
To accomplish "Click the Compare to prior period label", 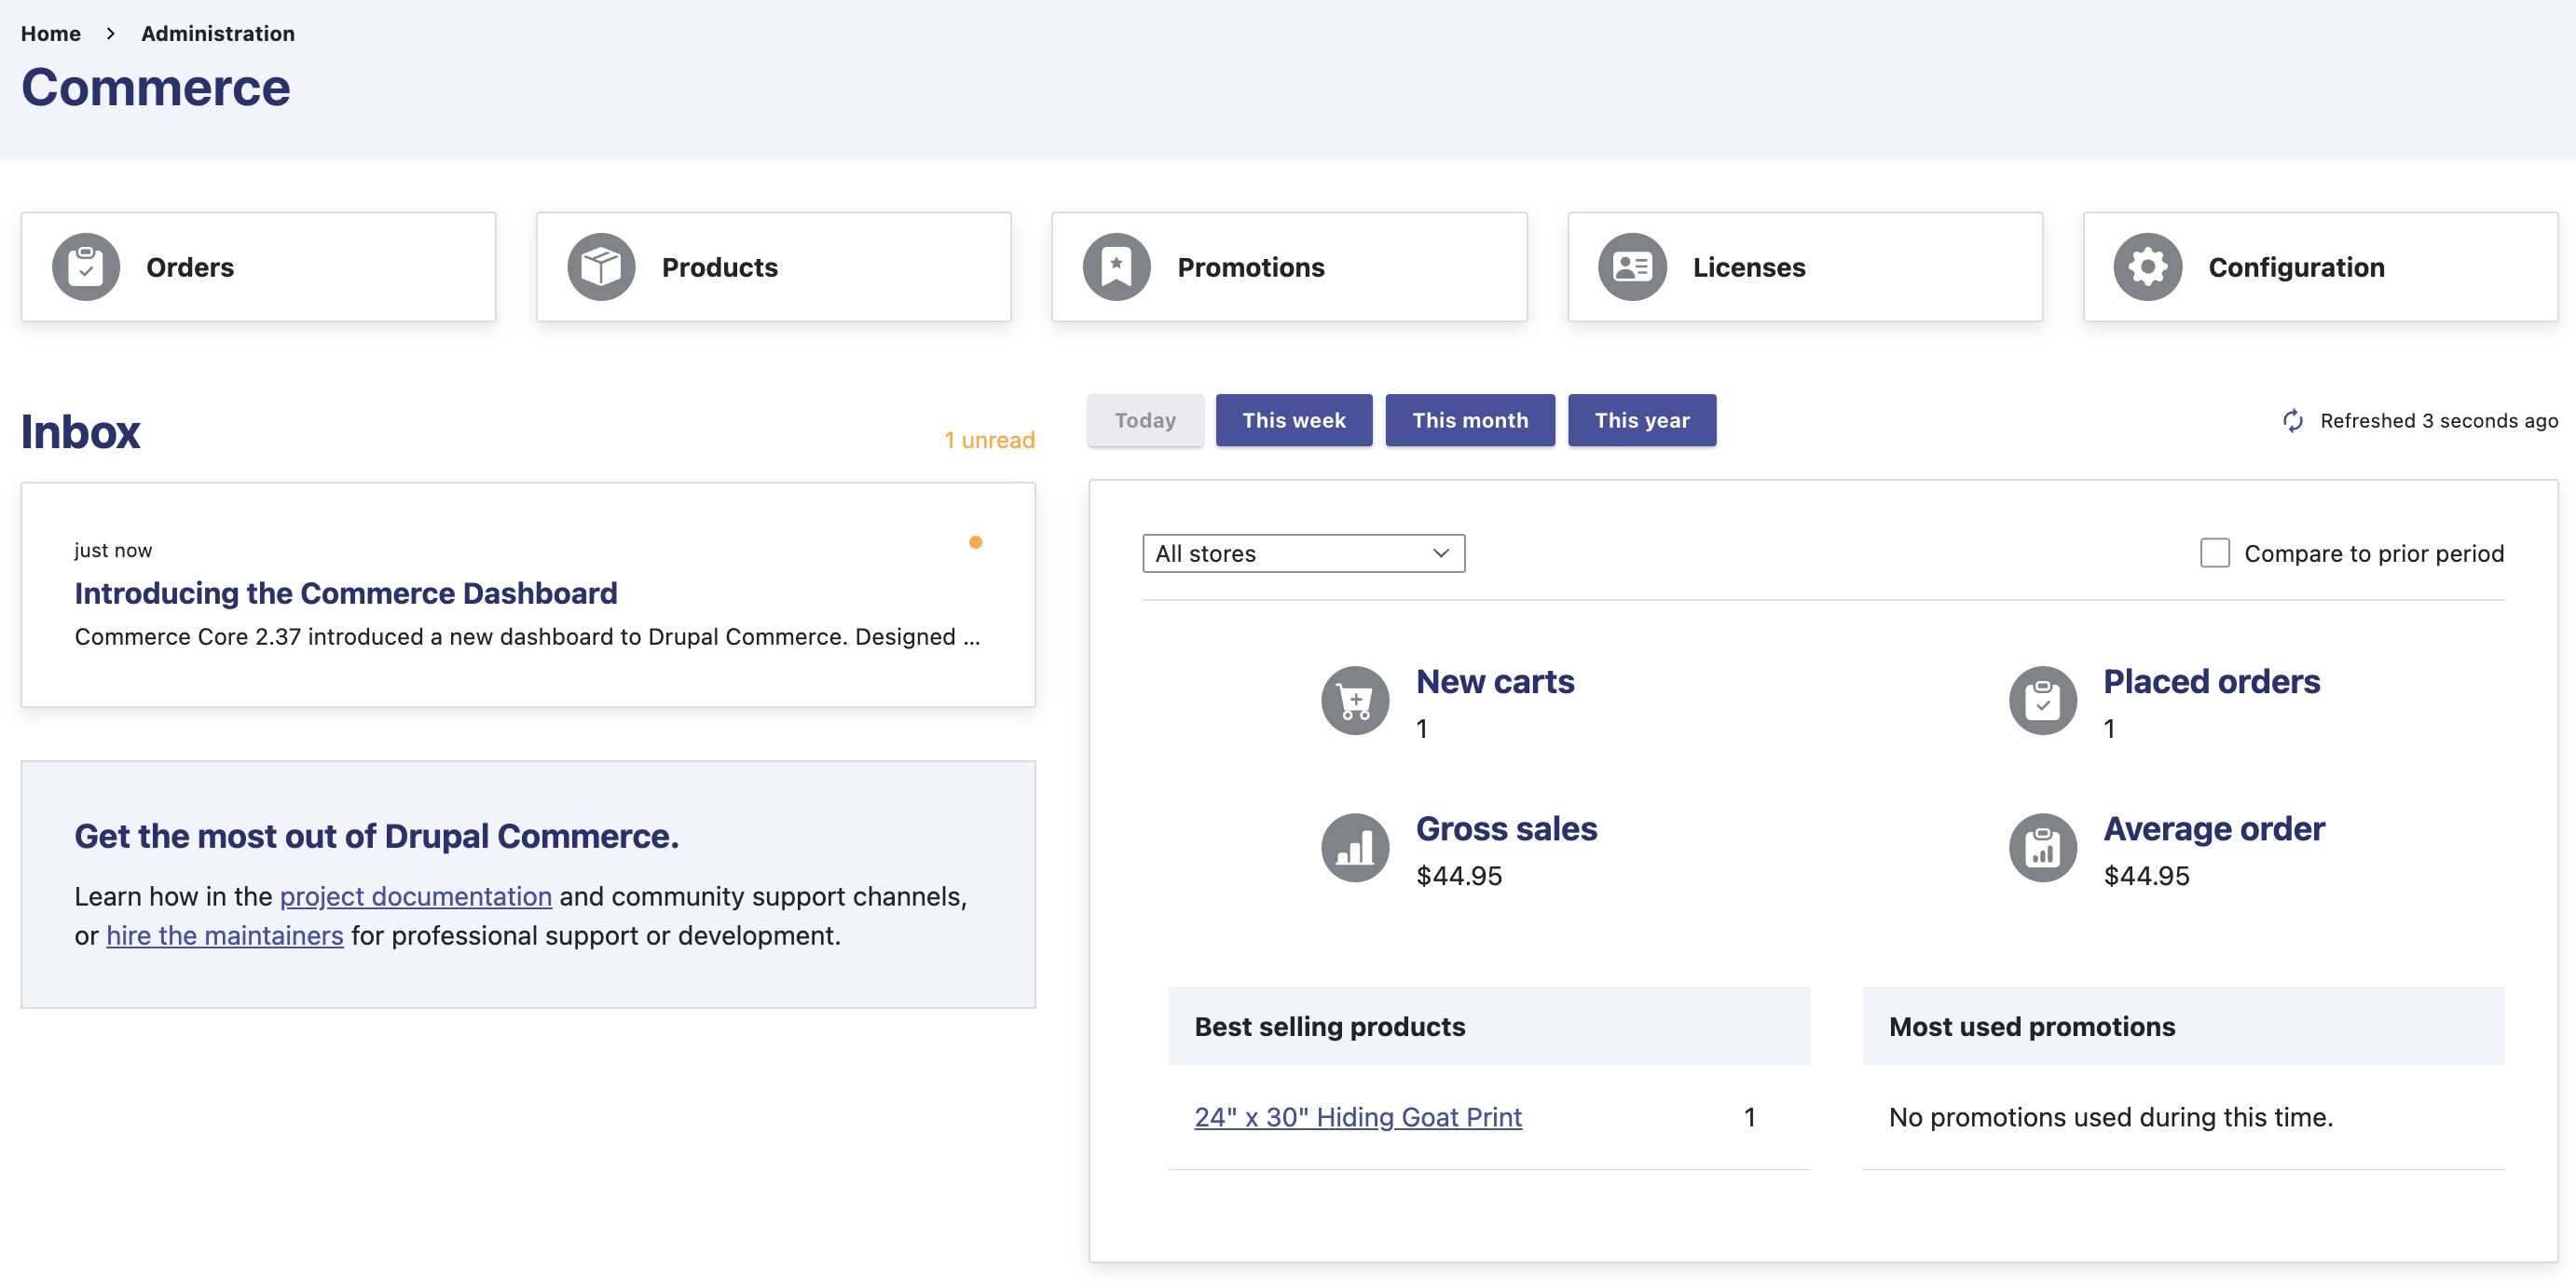I will pyautogui.click(x=2374, y=553).
